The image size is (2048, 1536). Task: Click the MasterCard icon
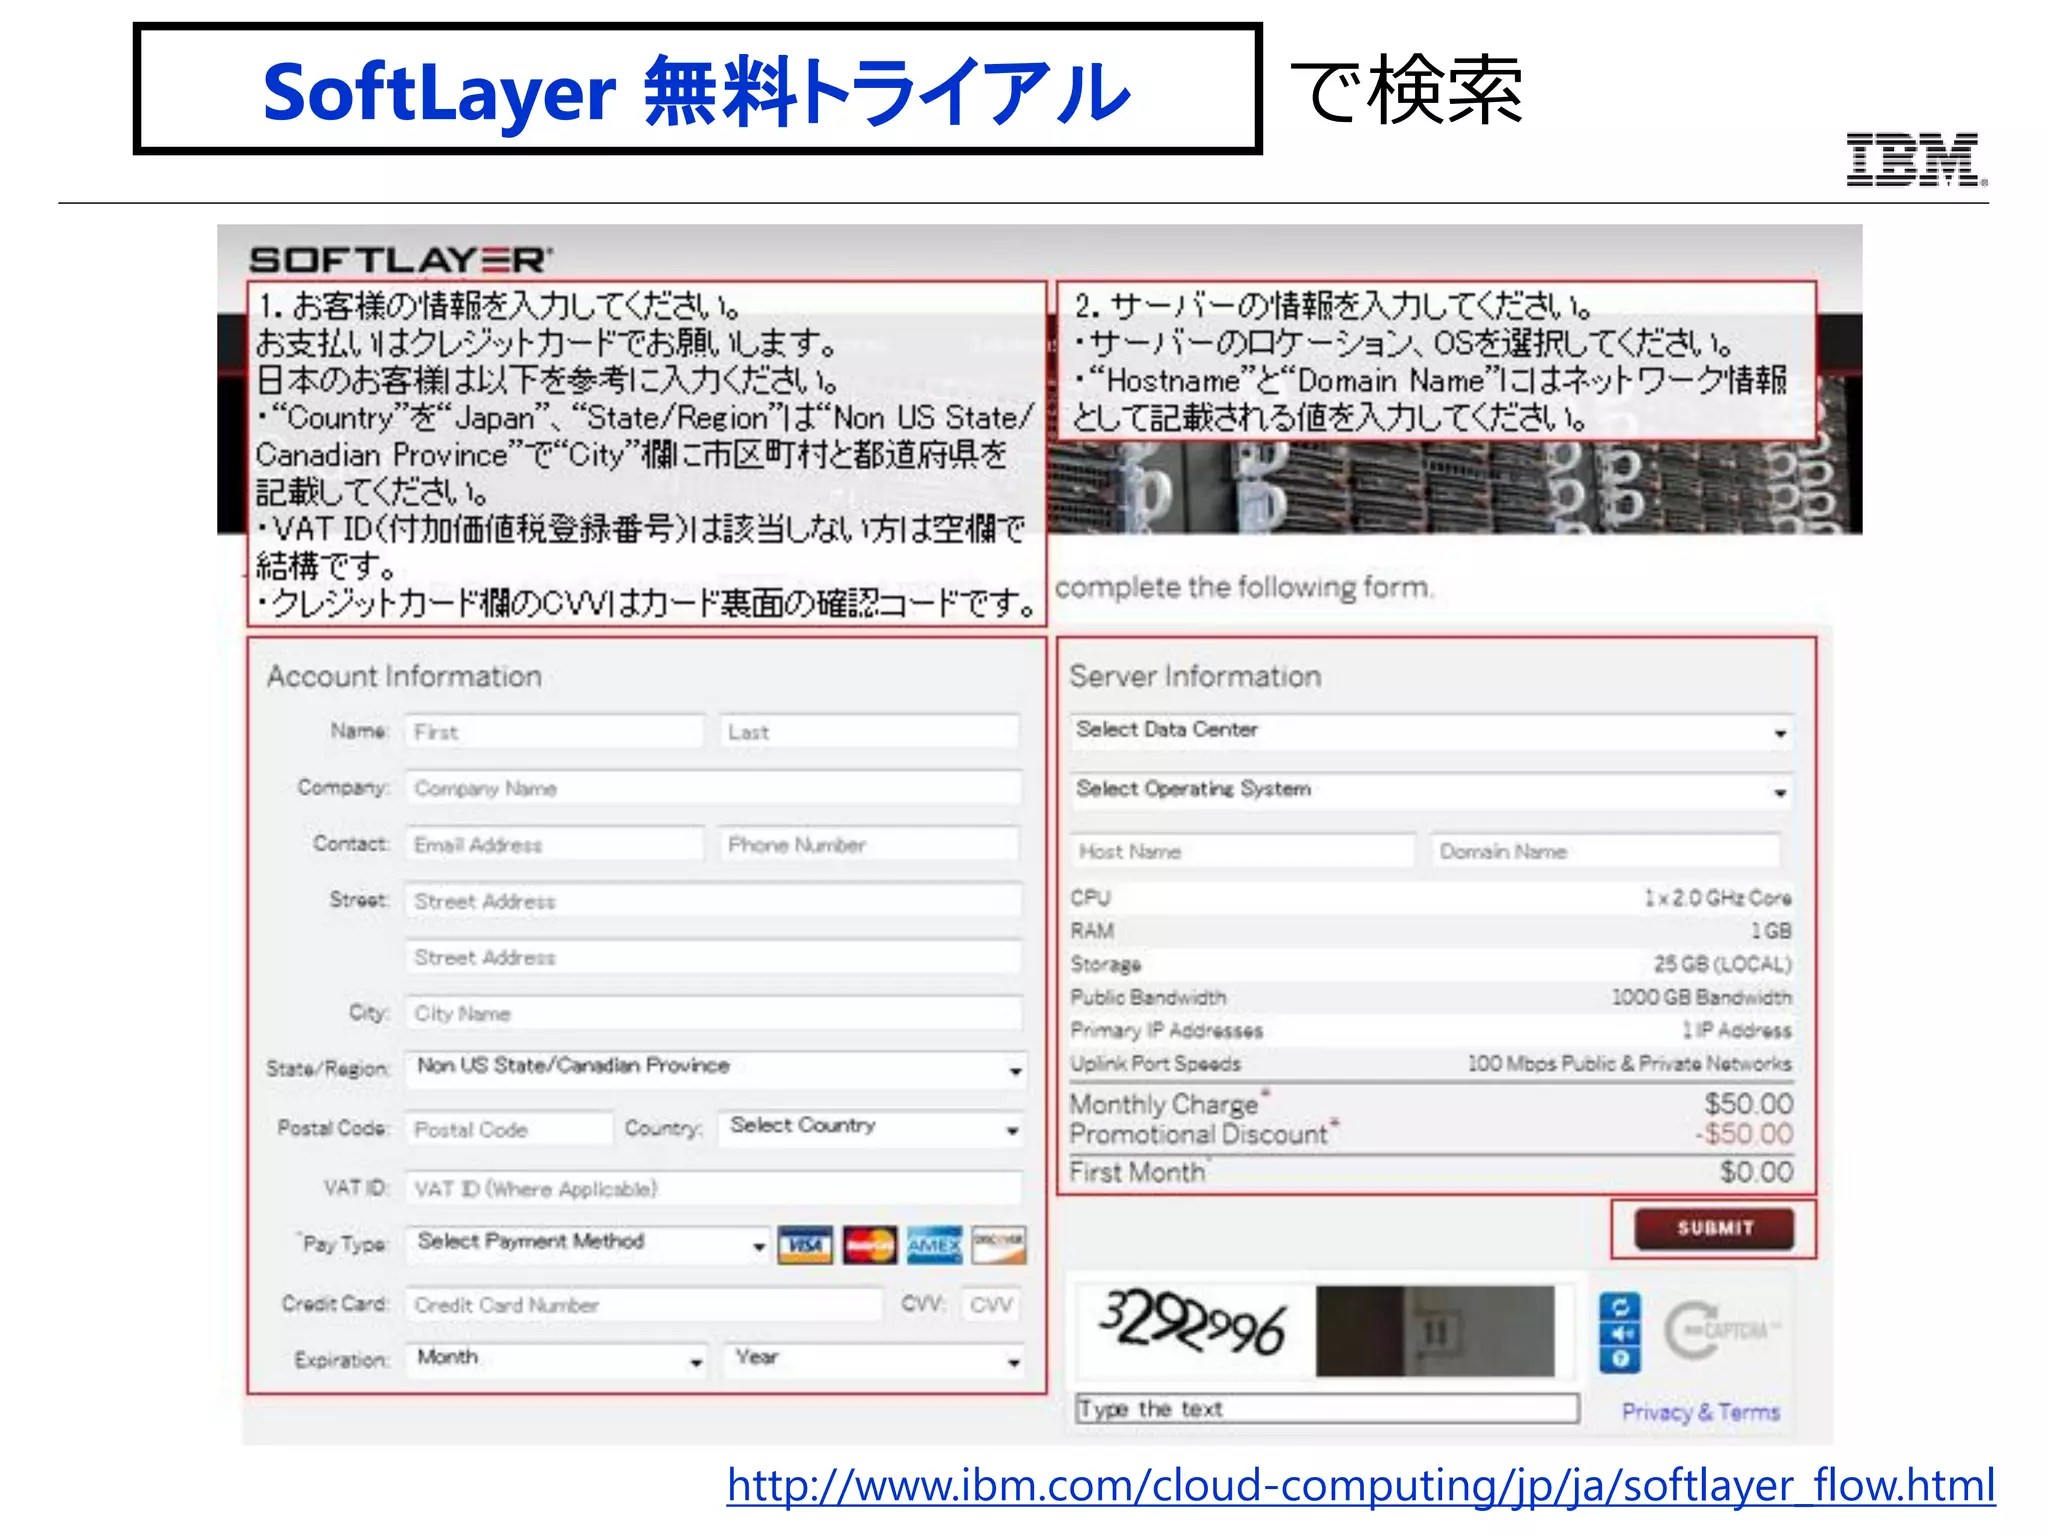click(x=870, y=1245)
